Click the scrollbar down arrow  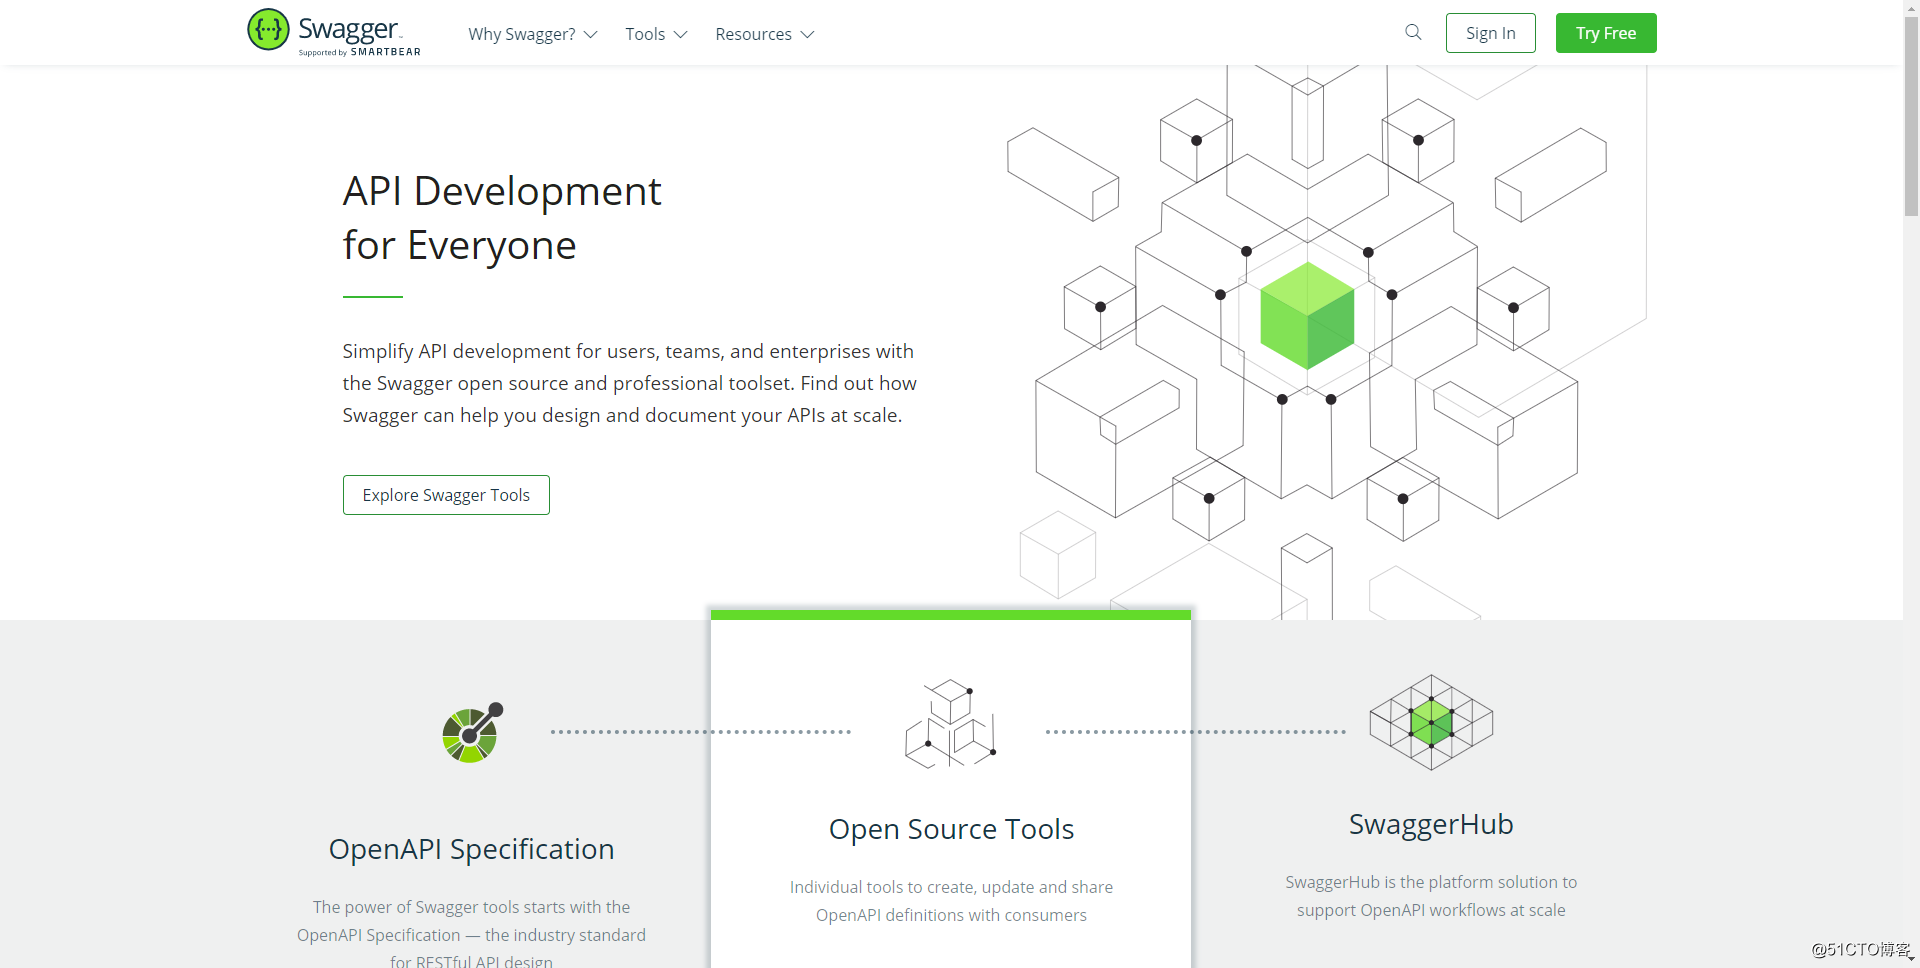click(1911, 959)
